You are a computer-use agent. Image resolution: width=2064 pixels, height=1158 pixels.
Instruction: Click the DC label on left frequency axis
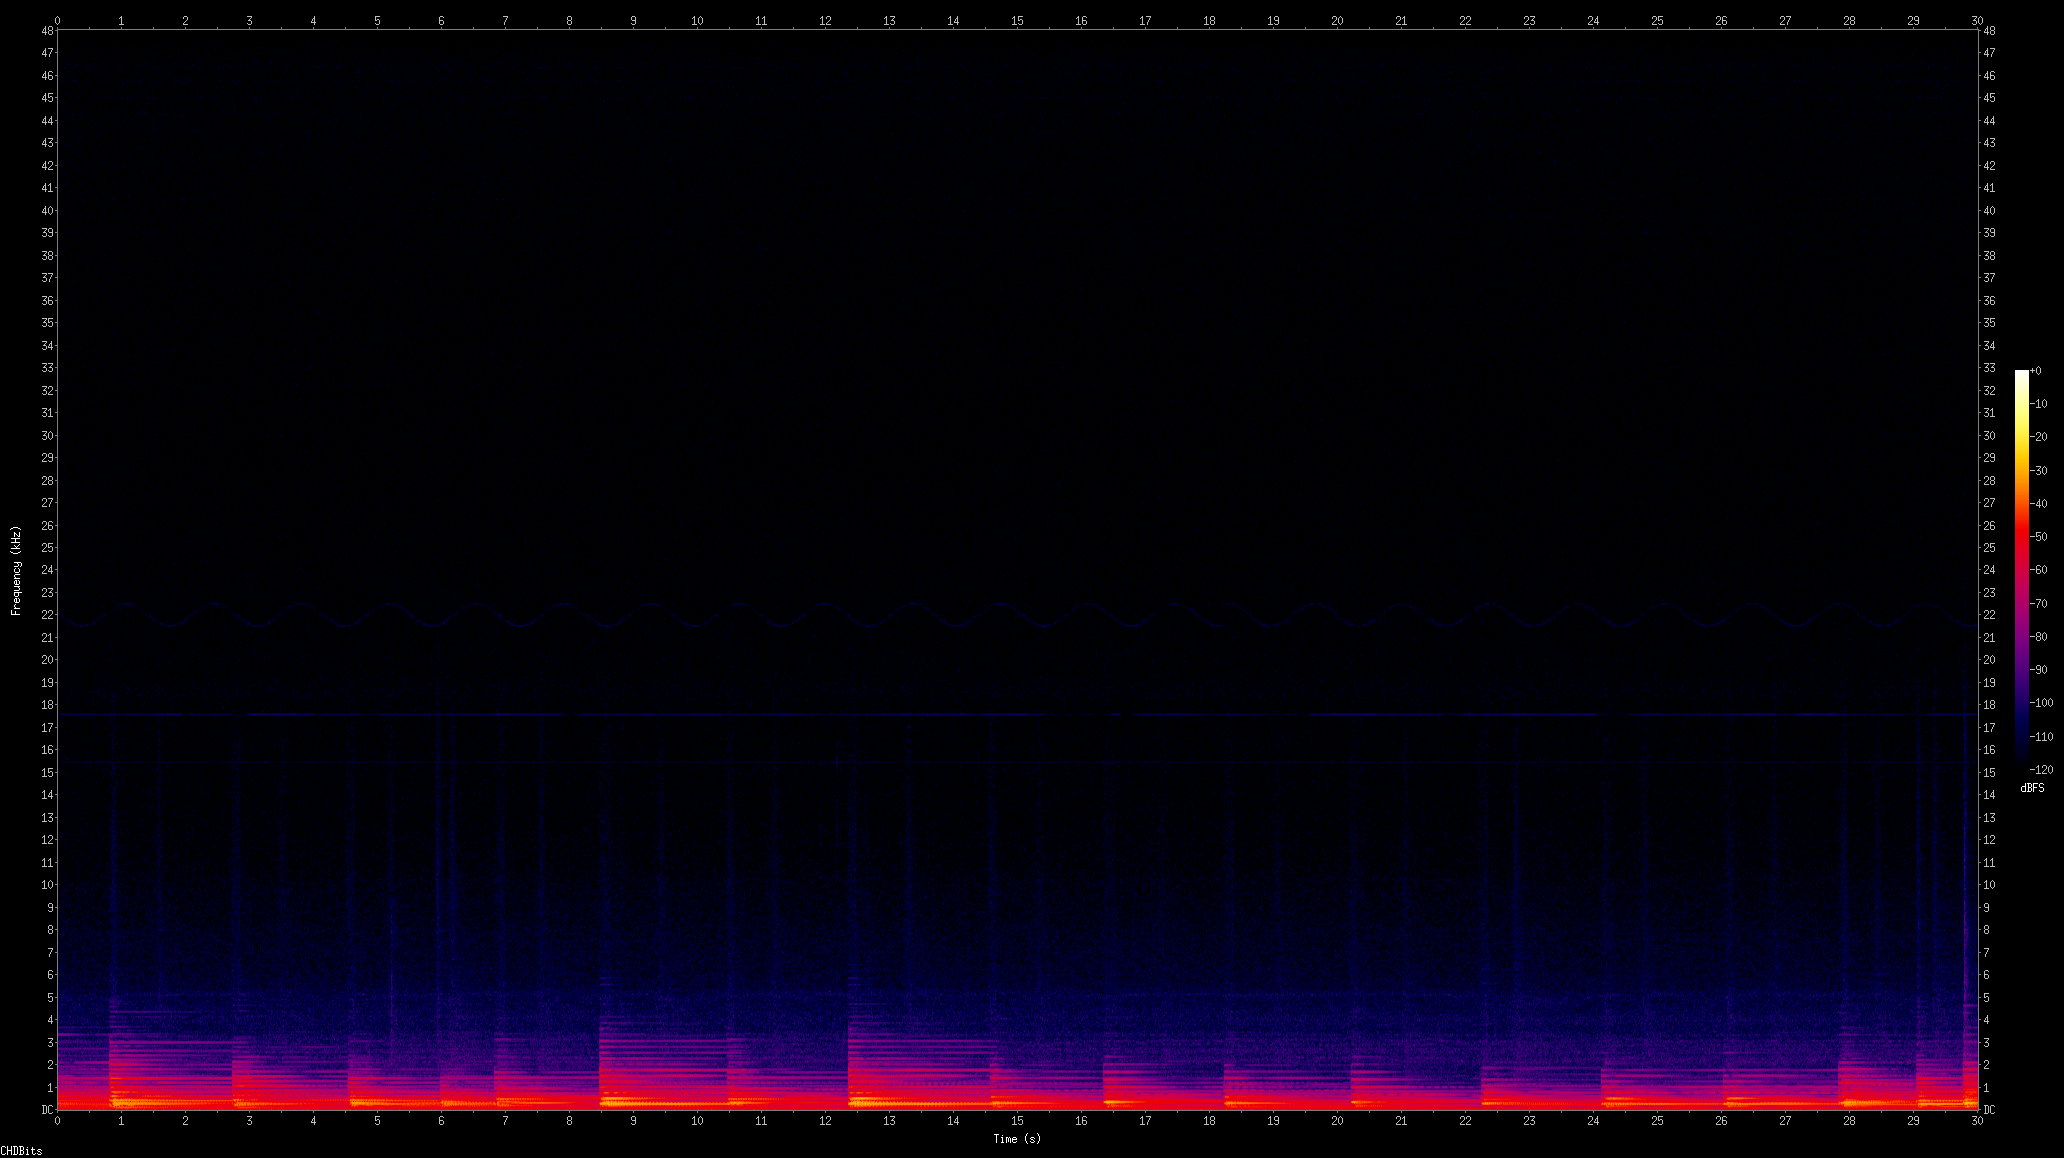47,1109
